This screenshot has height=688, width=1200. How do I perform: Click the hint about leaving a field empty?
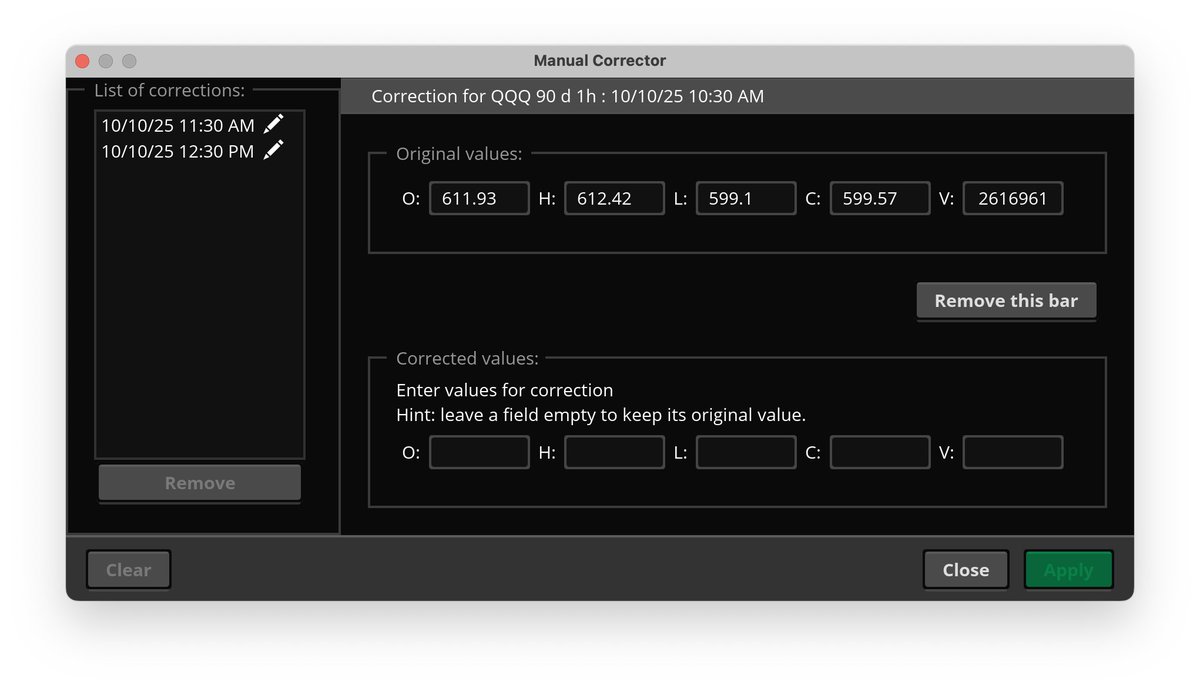click(x=601, y=414)
